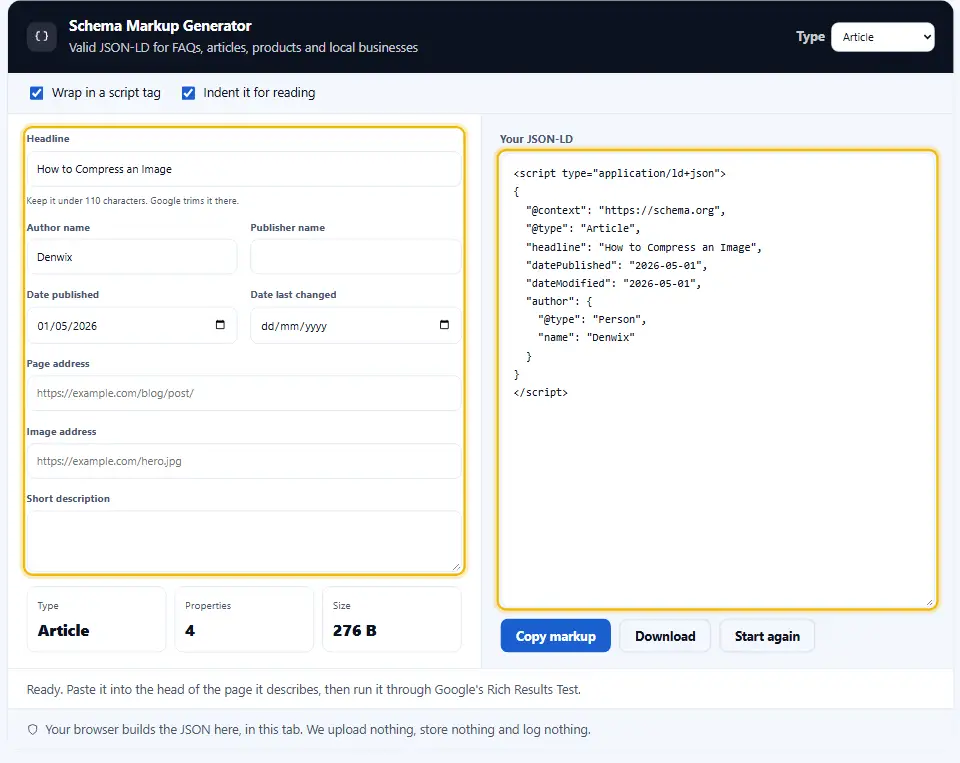The width and height of the screenshot is (960, 763).
Task: Click the Properties count "4"
Action: 190,630
